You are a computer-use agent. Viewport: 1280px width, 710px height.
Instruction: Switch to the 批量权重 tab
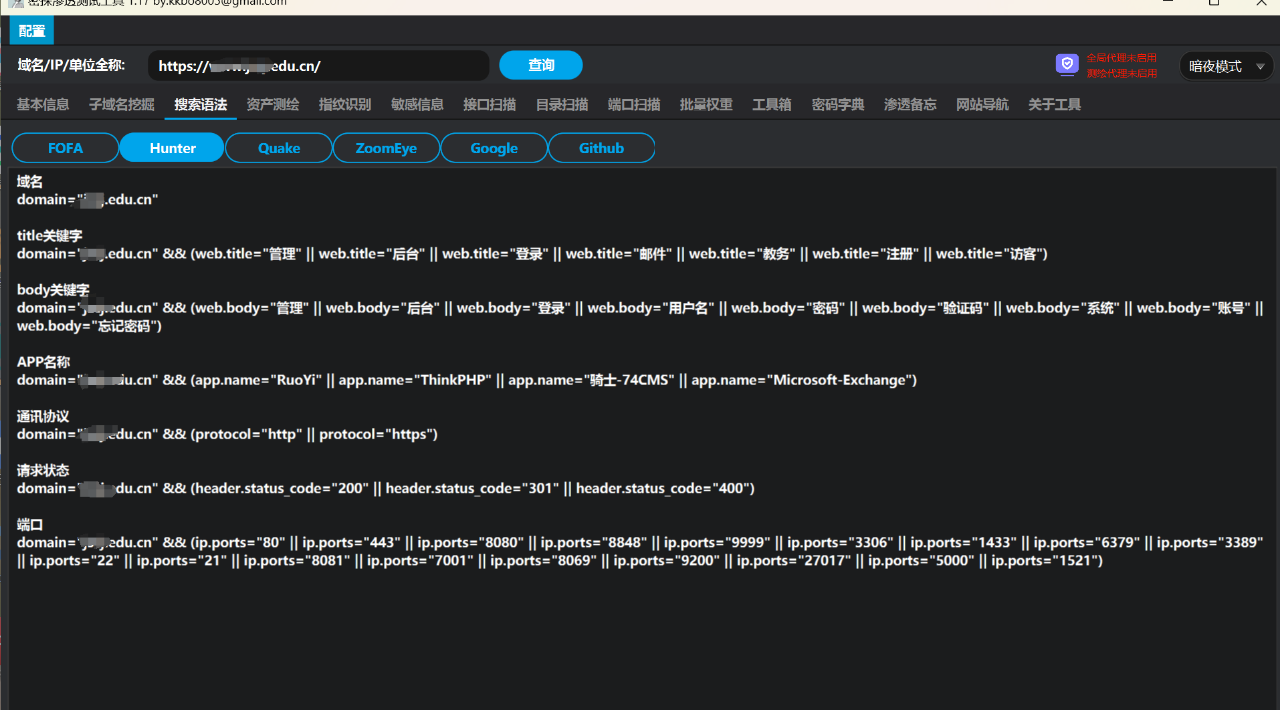(x=706, y=105)
